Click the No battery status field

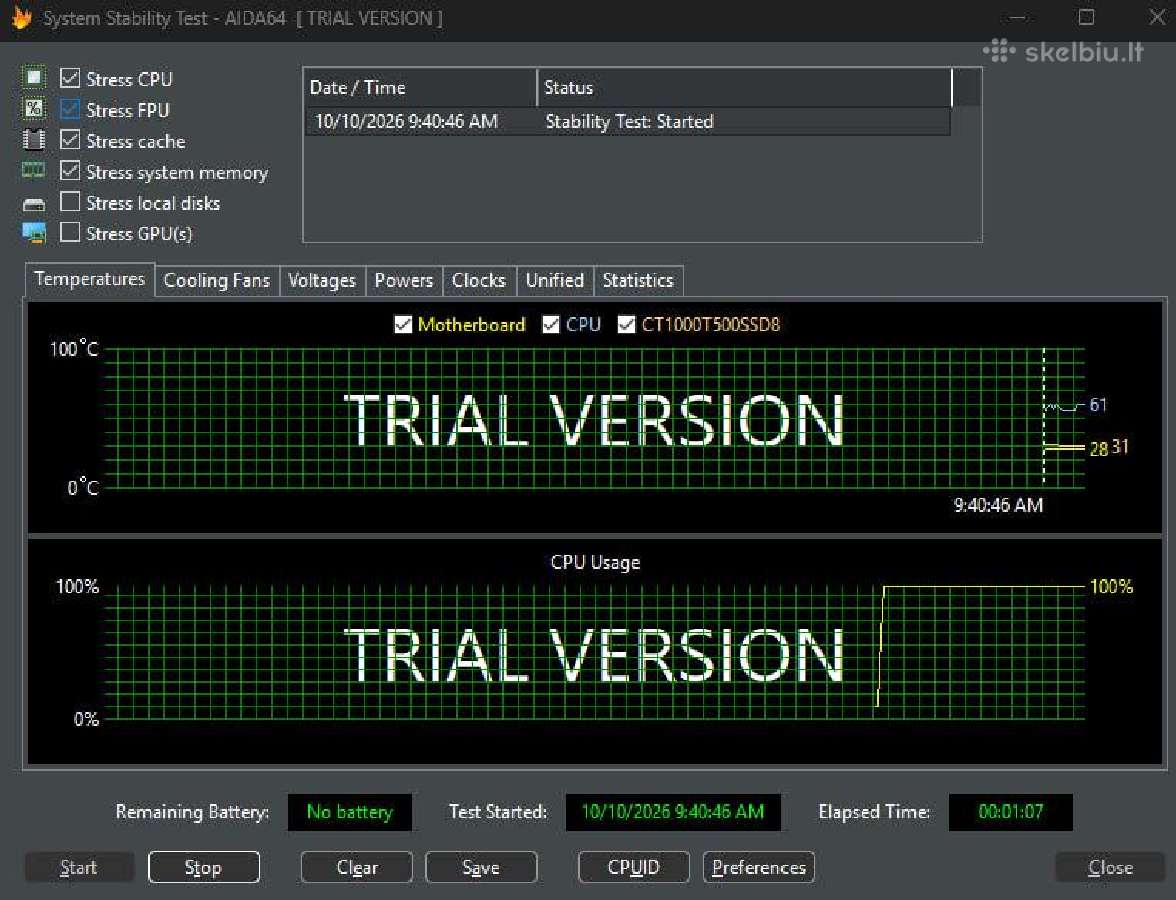coord(350,812)
